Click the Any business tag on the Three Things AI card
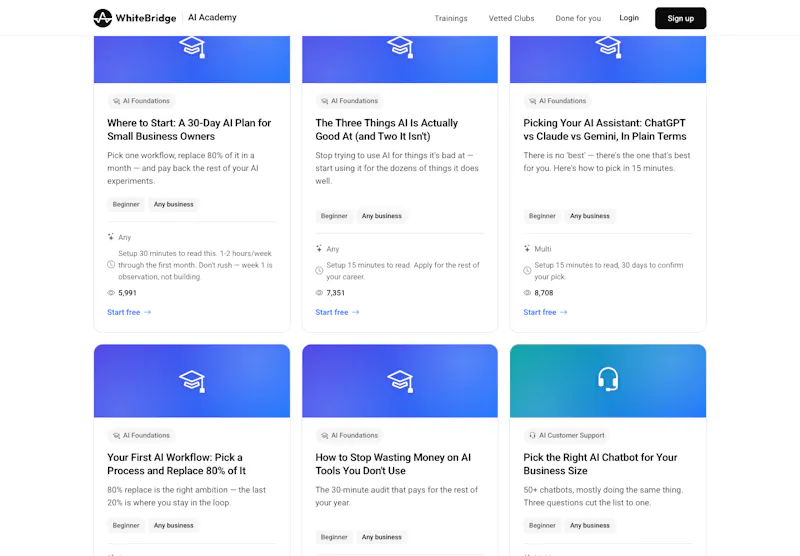This screenshot has width=800, height=556. pyautogui.click(x=382, y=216)
